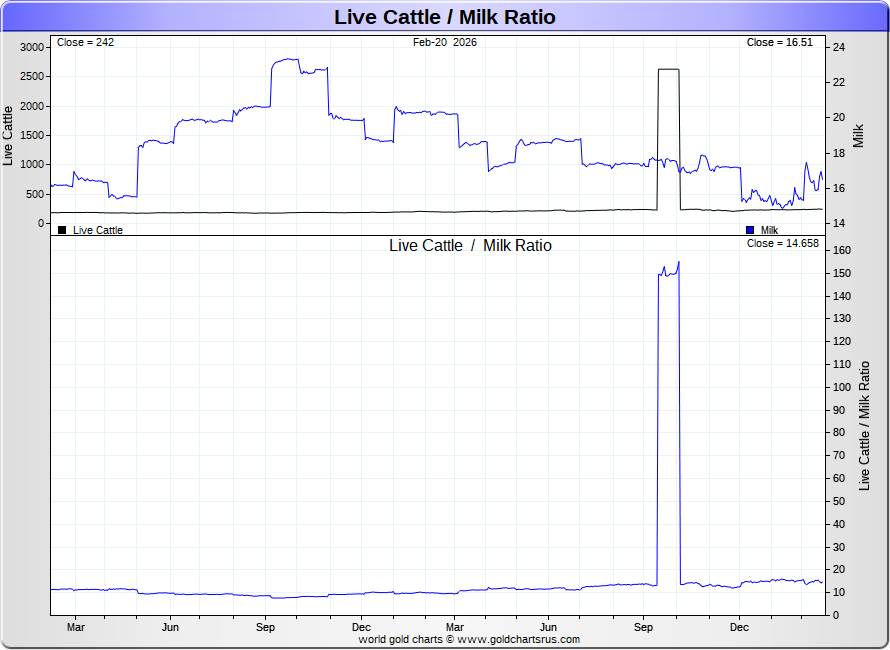Click the rotated Live Cattle left axis title
The height and width of the screenshot is (650, 890).
(x=9, y=135)
